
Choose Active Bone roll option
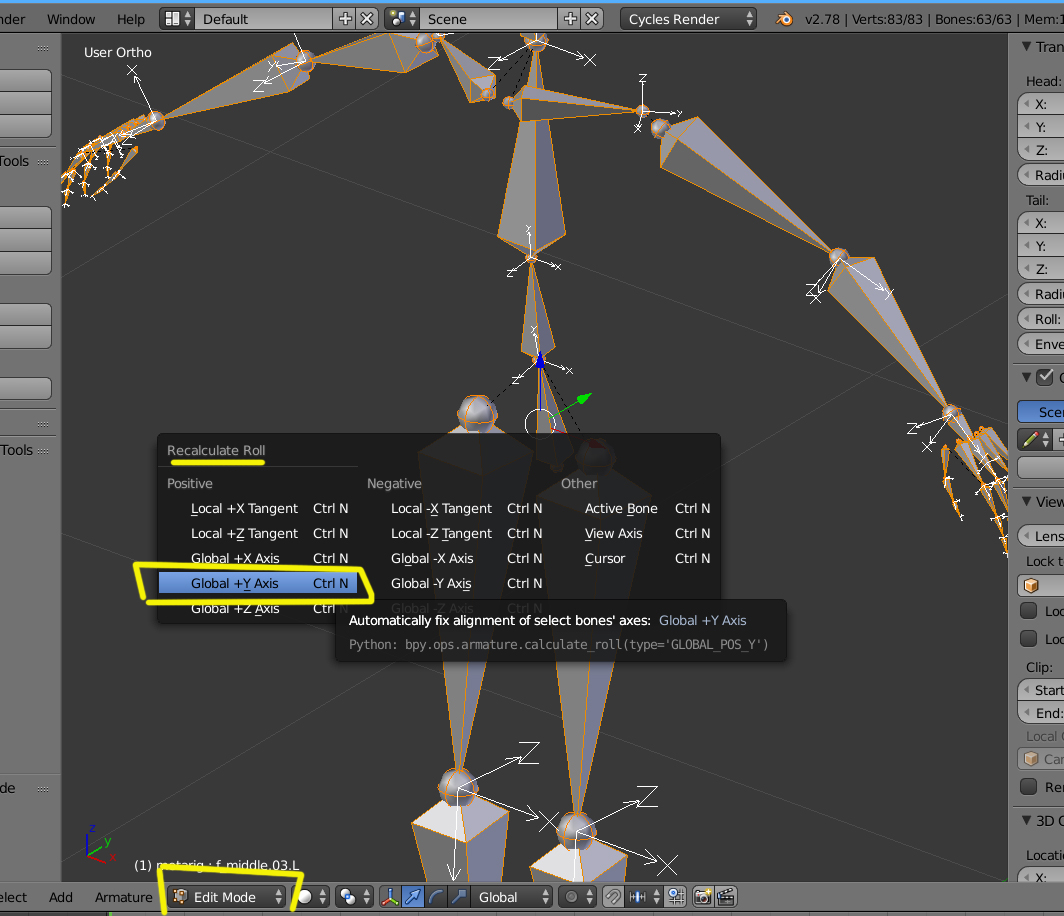pyautogui.click(x=636, y=508)
